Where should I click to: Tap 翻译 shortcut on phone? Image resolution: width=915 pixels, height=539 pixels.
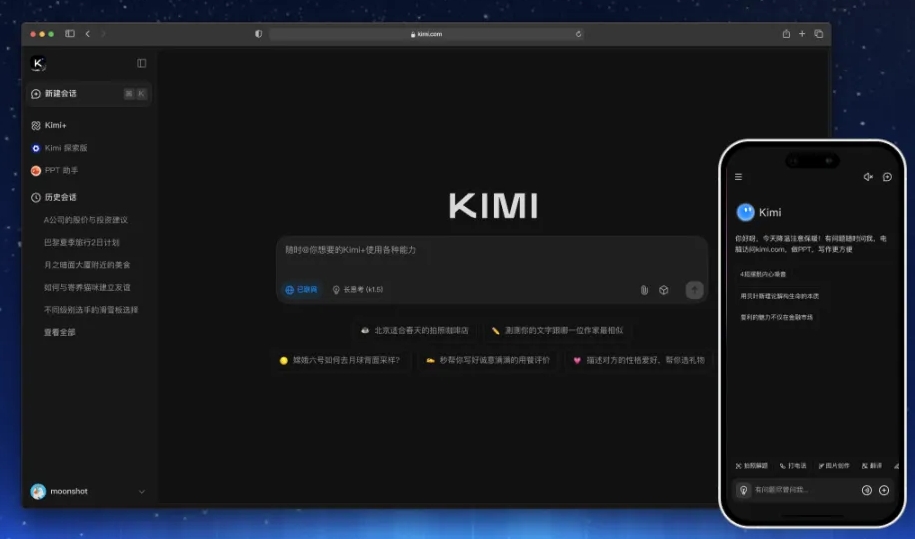tap(872, 466)
